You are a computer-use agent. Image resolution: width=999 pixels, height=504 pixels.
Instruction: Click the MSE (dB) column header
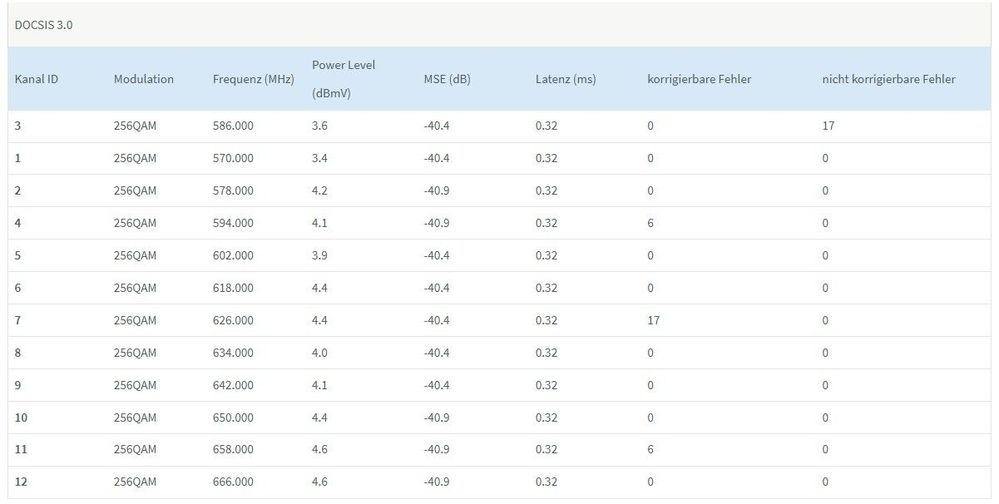click(446, 79)
